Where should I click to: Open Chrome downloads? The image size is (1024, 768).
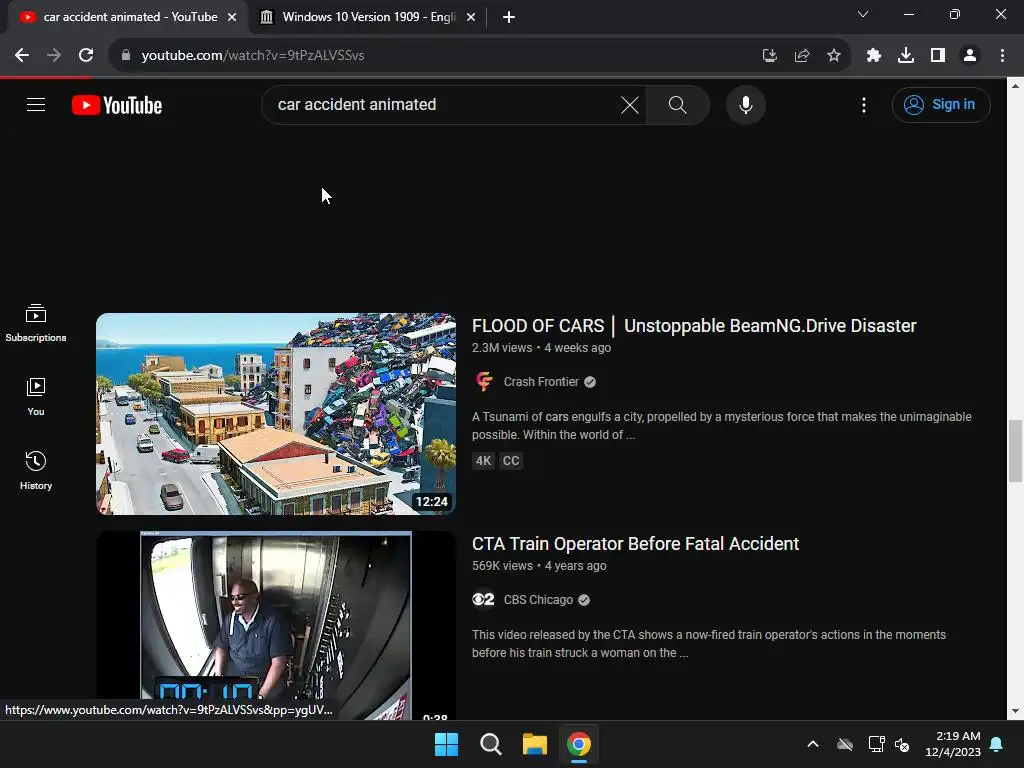(906, 56)
